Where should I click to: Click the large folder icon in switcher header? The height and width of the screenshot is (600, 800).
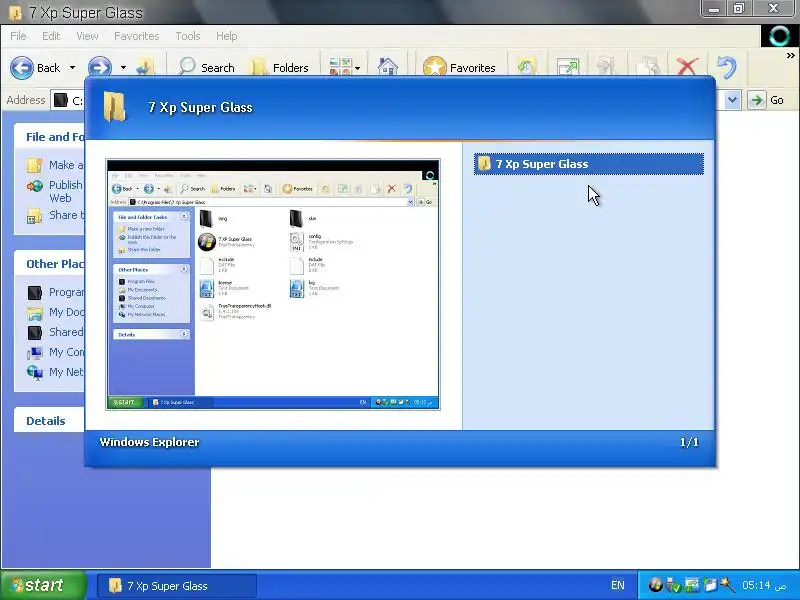coord(114,107)
